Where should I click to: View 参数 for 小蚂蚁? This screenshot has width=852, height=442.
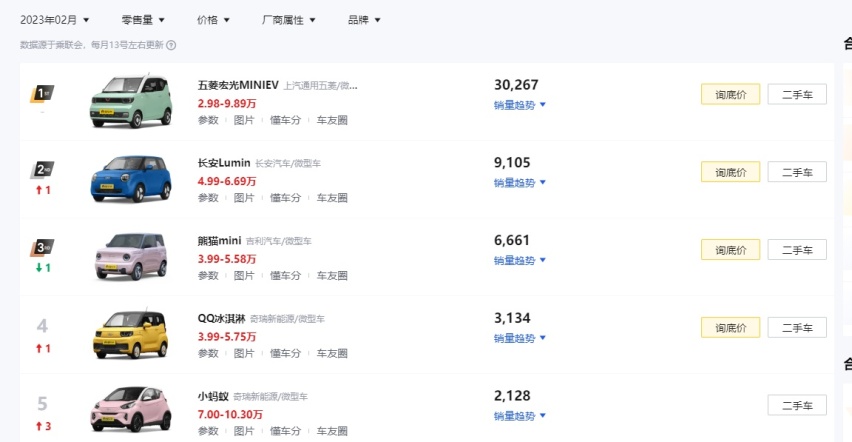208,431
